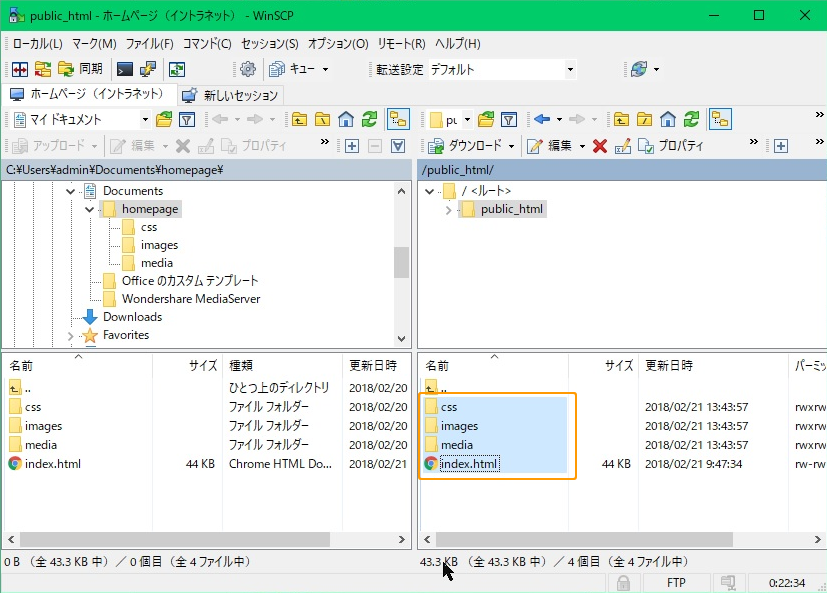
Task: Click the filter icon in local panel toolbar
Action: point(187,120)
